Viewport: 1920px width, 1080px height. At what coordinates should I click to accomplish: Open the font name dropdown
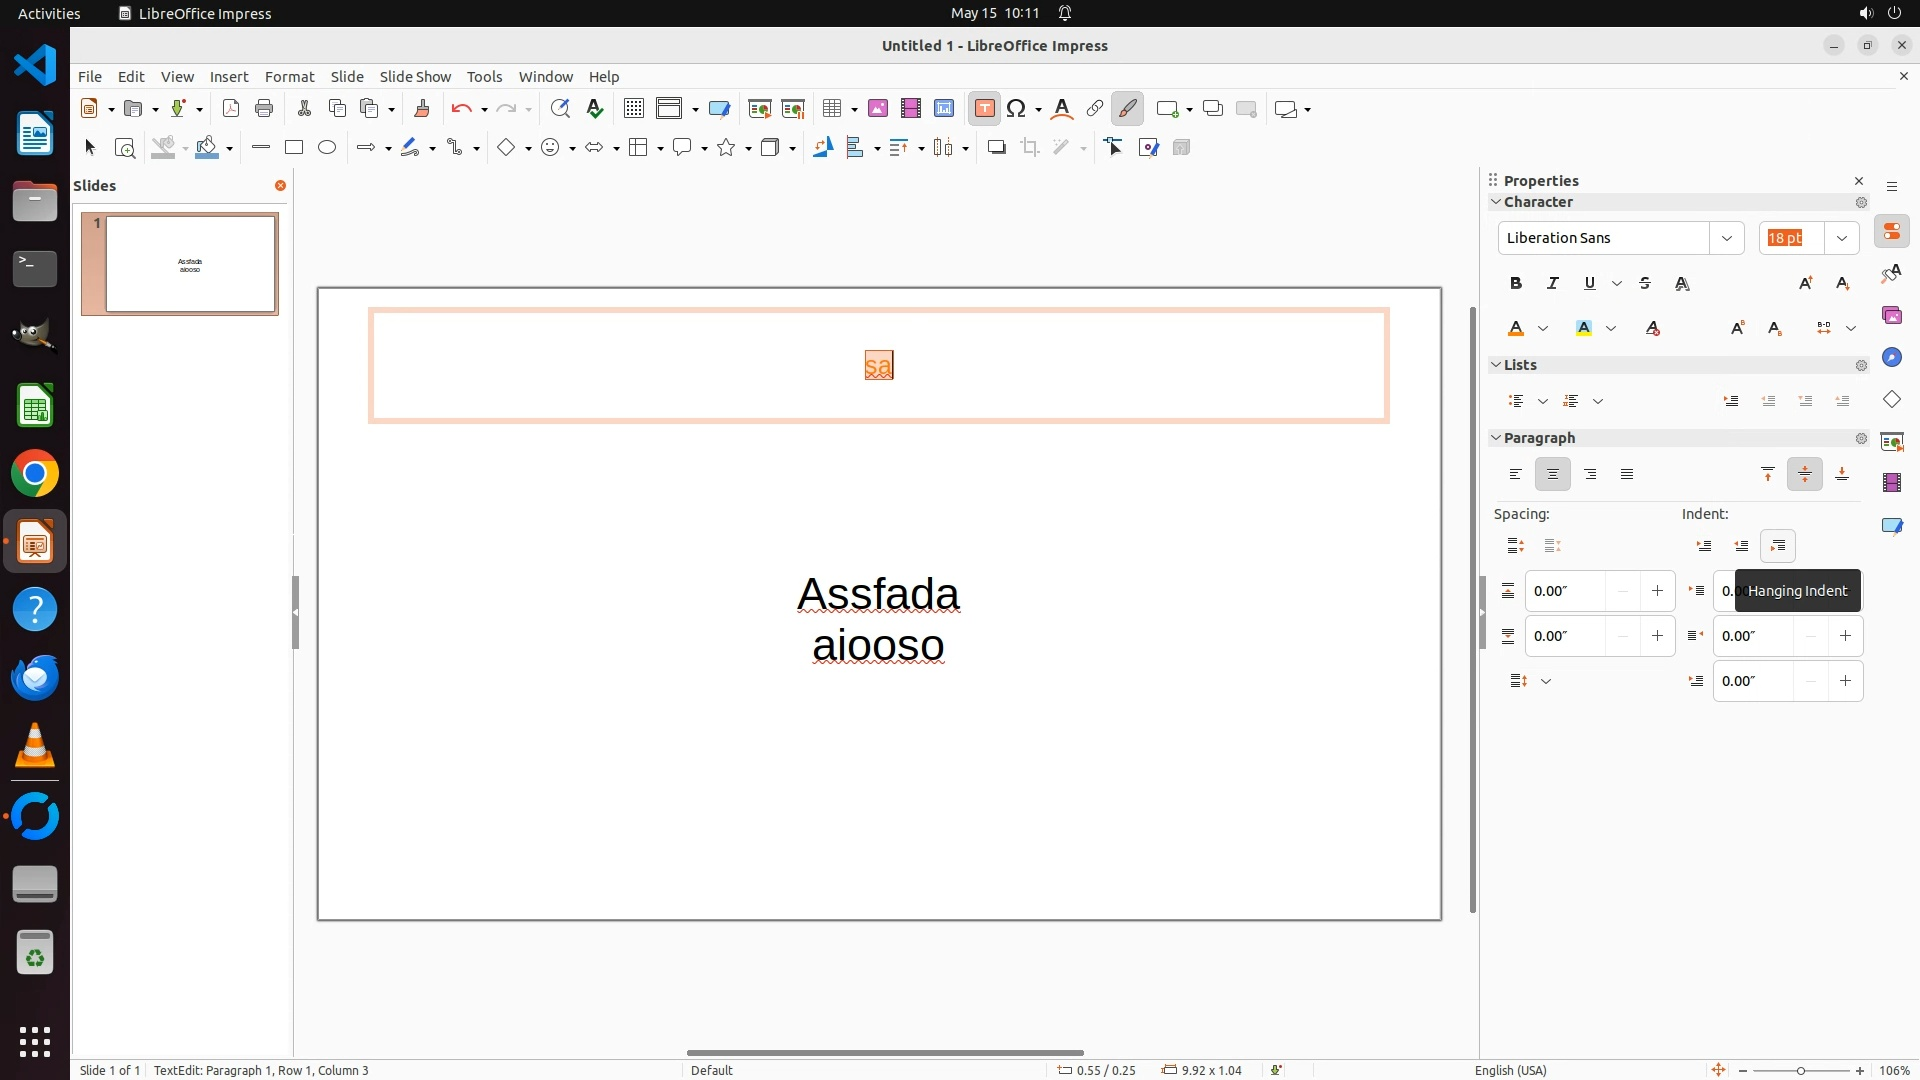(1726, 238)
